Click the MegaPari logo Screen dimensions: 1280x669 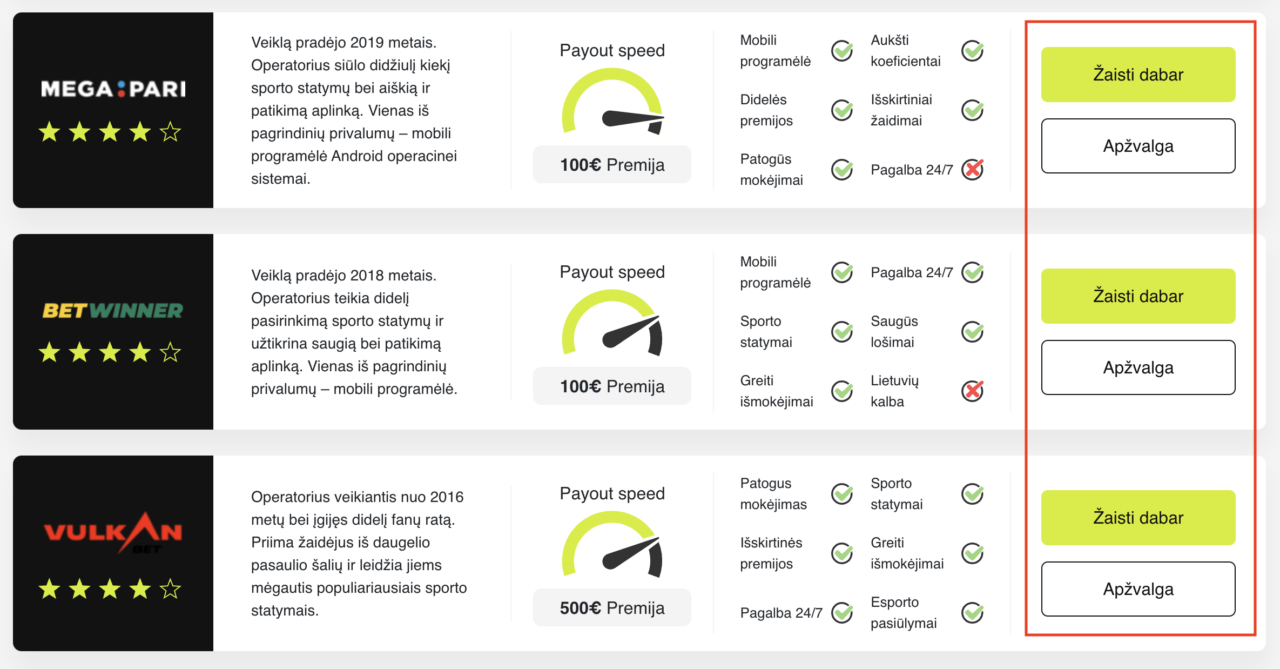pyautogui.click(x=113, y=89)
